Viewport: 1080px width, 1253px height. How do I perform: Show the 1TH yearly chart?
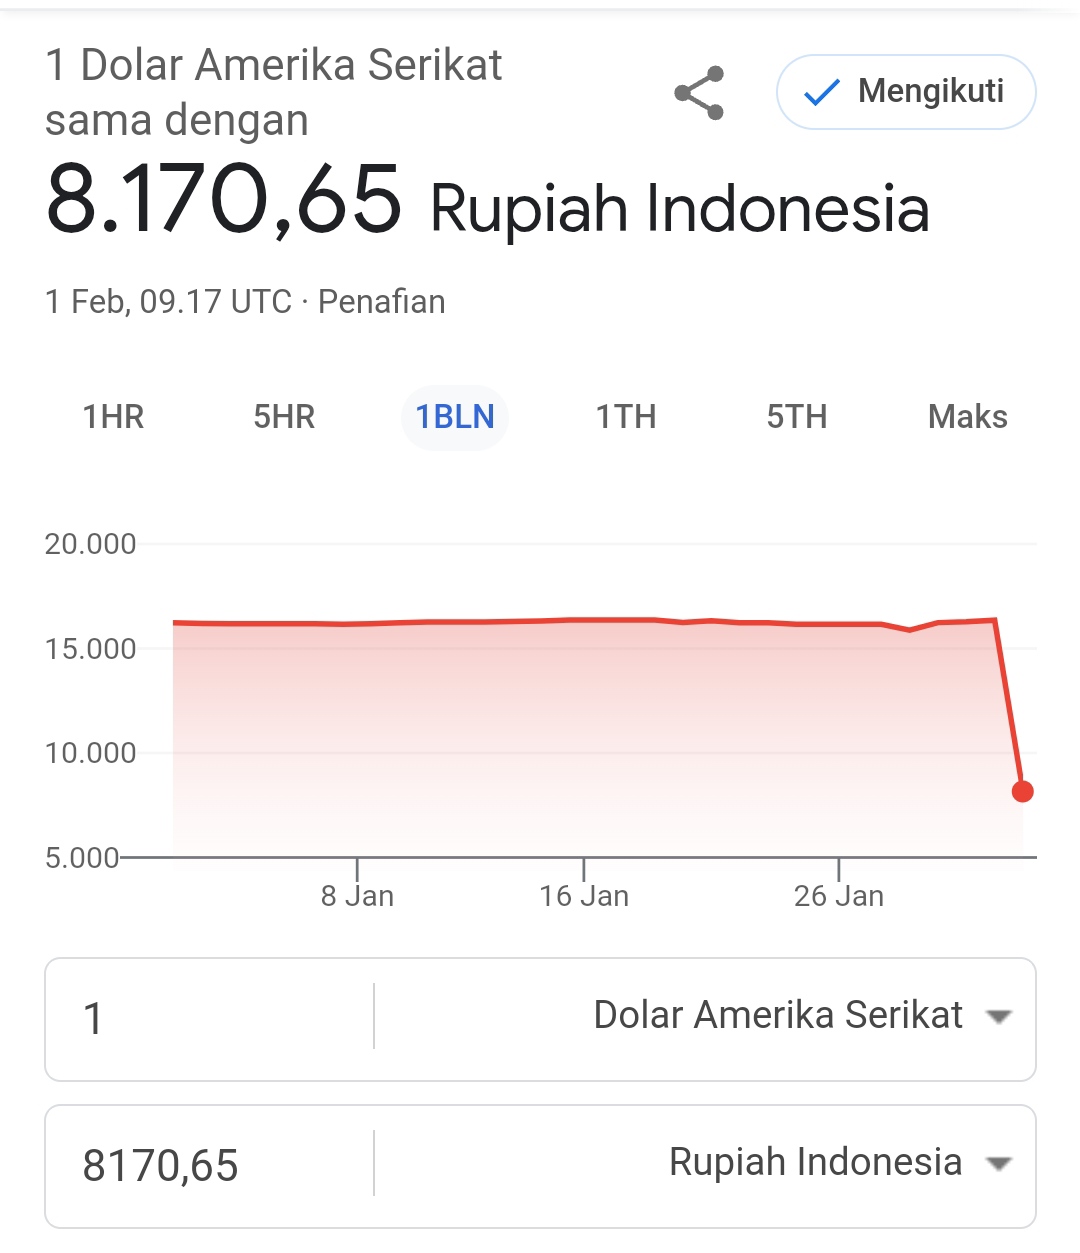coord(626,416)
